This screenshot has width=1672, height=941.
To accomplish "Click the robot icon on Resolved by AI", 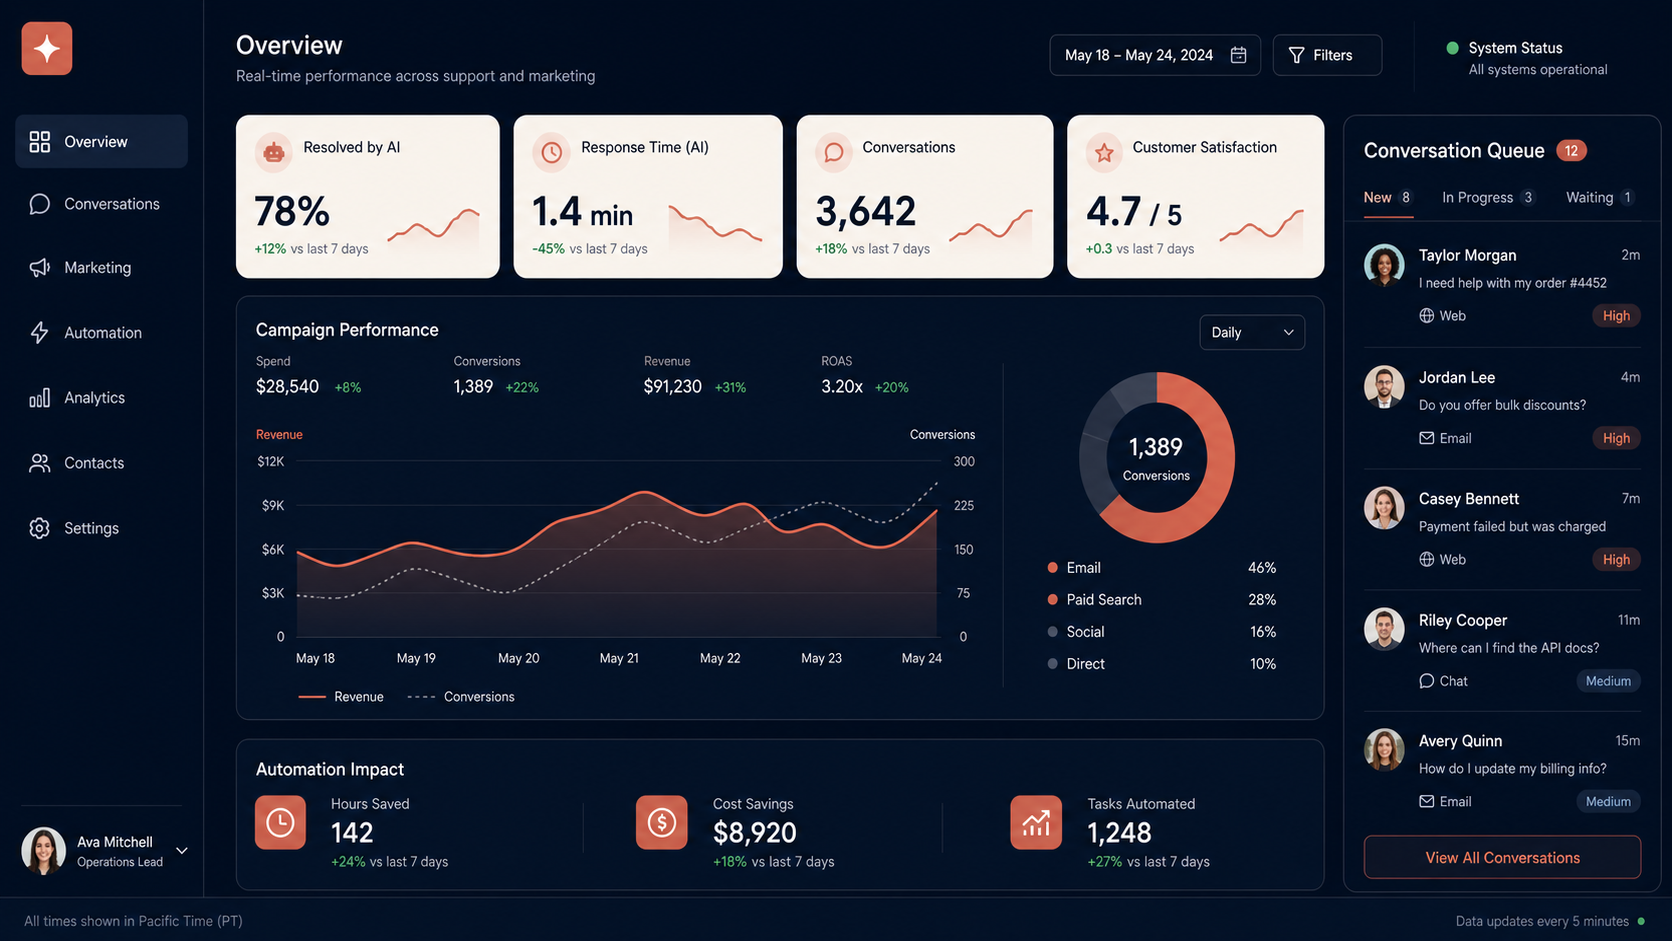I will (x=274, y=152).
